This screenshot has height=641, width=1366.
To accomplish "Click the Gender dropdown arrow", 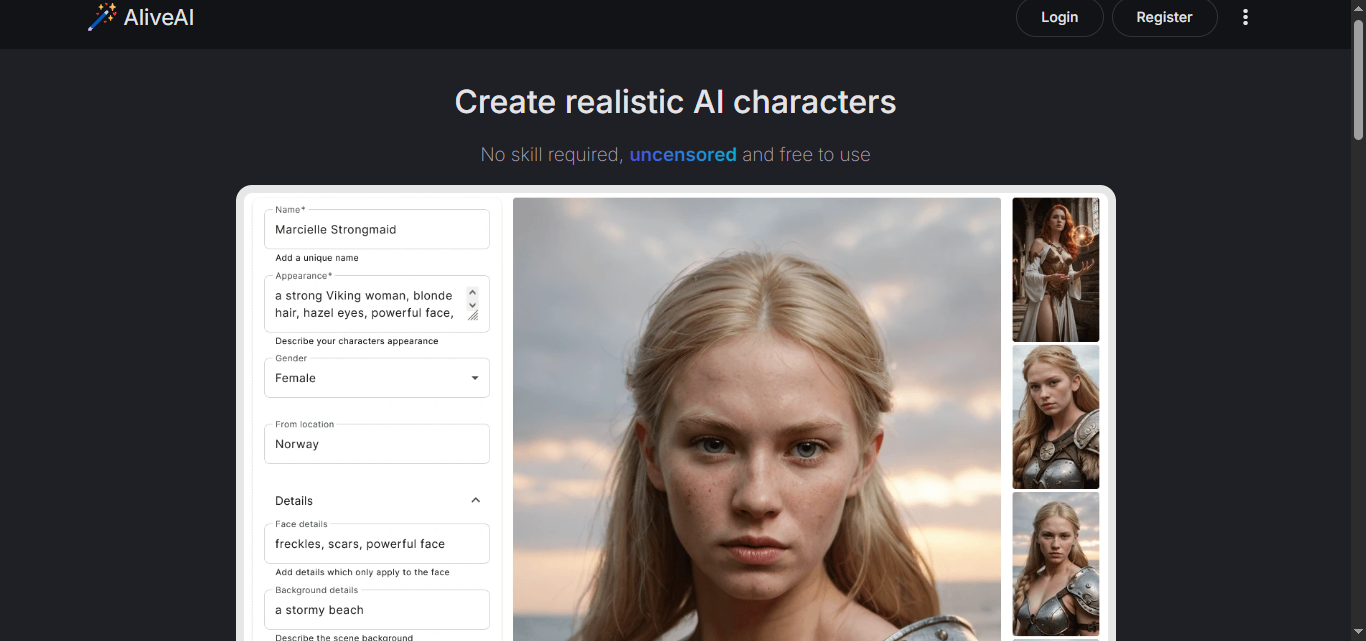I will (x=474, y=378).
